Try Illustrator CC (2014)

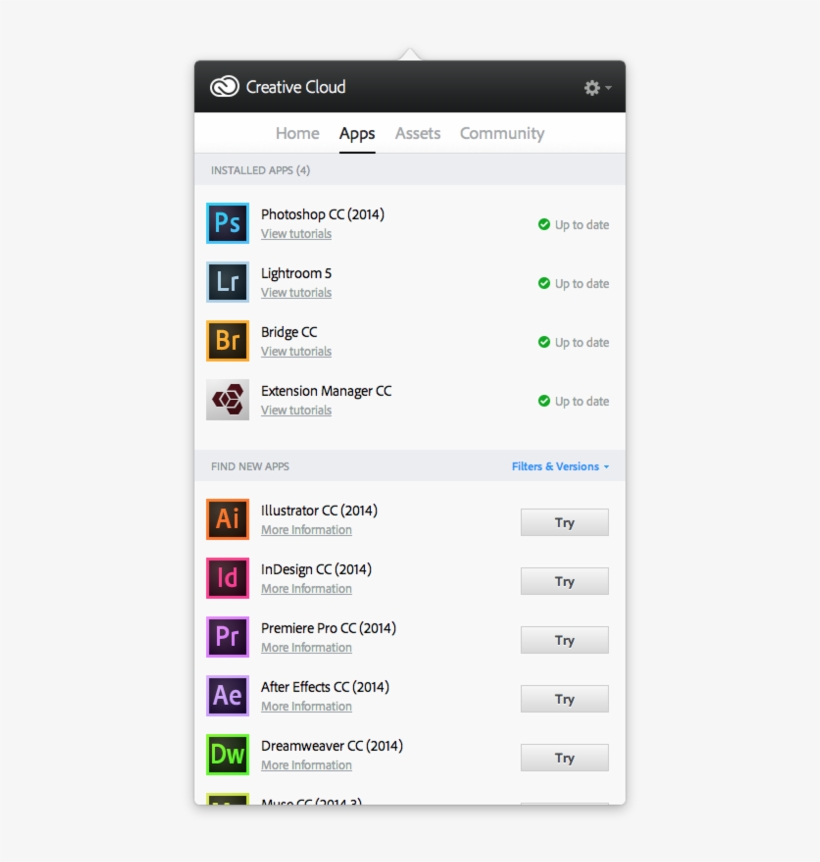pyautogui.click(x=564, y=522)
